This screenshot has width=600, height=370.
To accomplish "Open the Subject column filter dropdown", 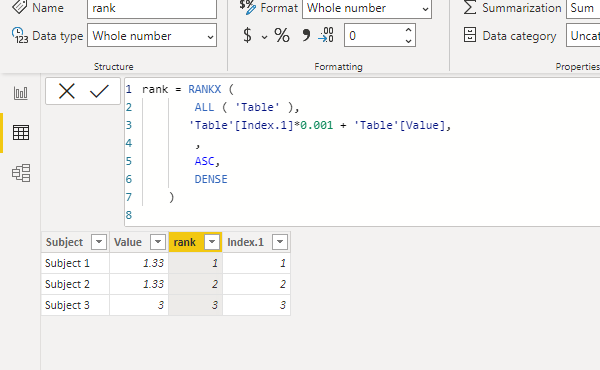I will point(99,242).
